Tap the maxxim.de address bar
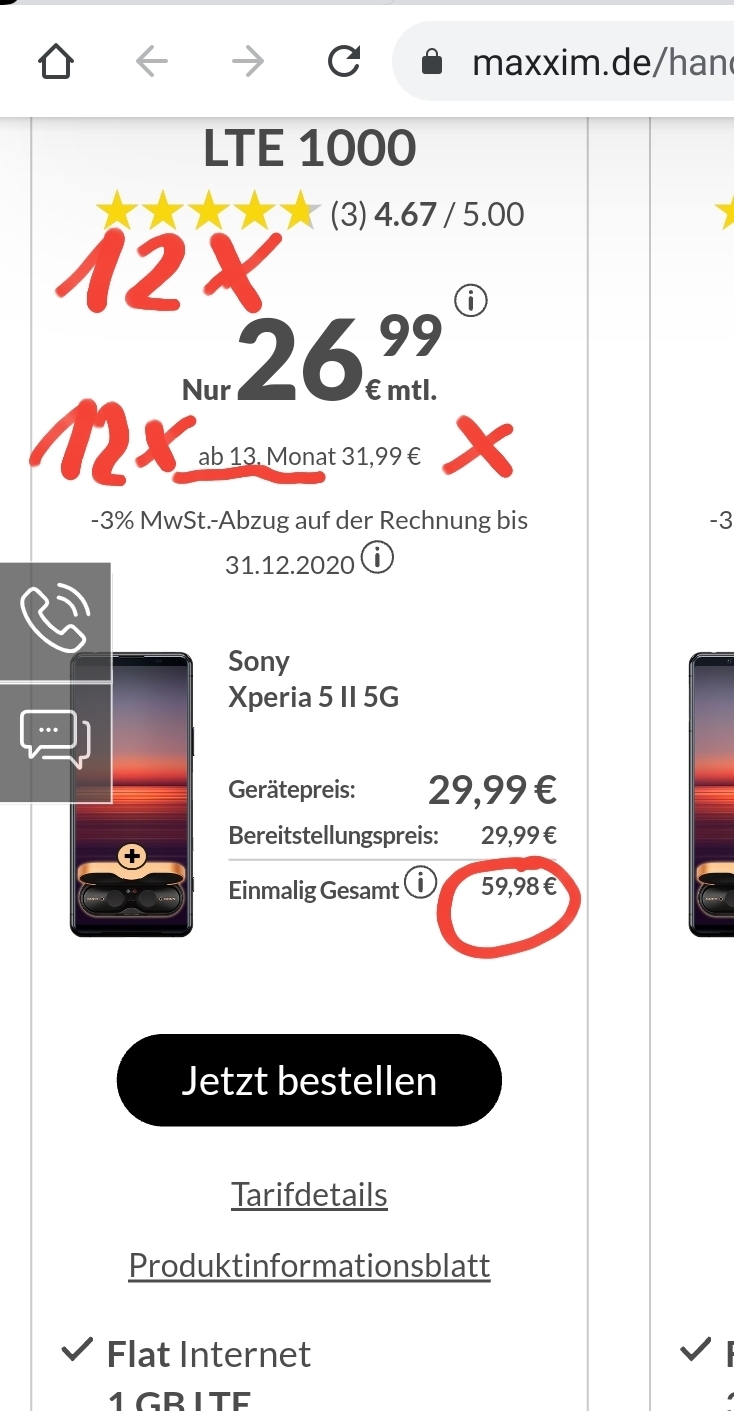Image resolution: width=734 pixels, height=1411 pixels. tap(565, 64)
